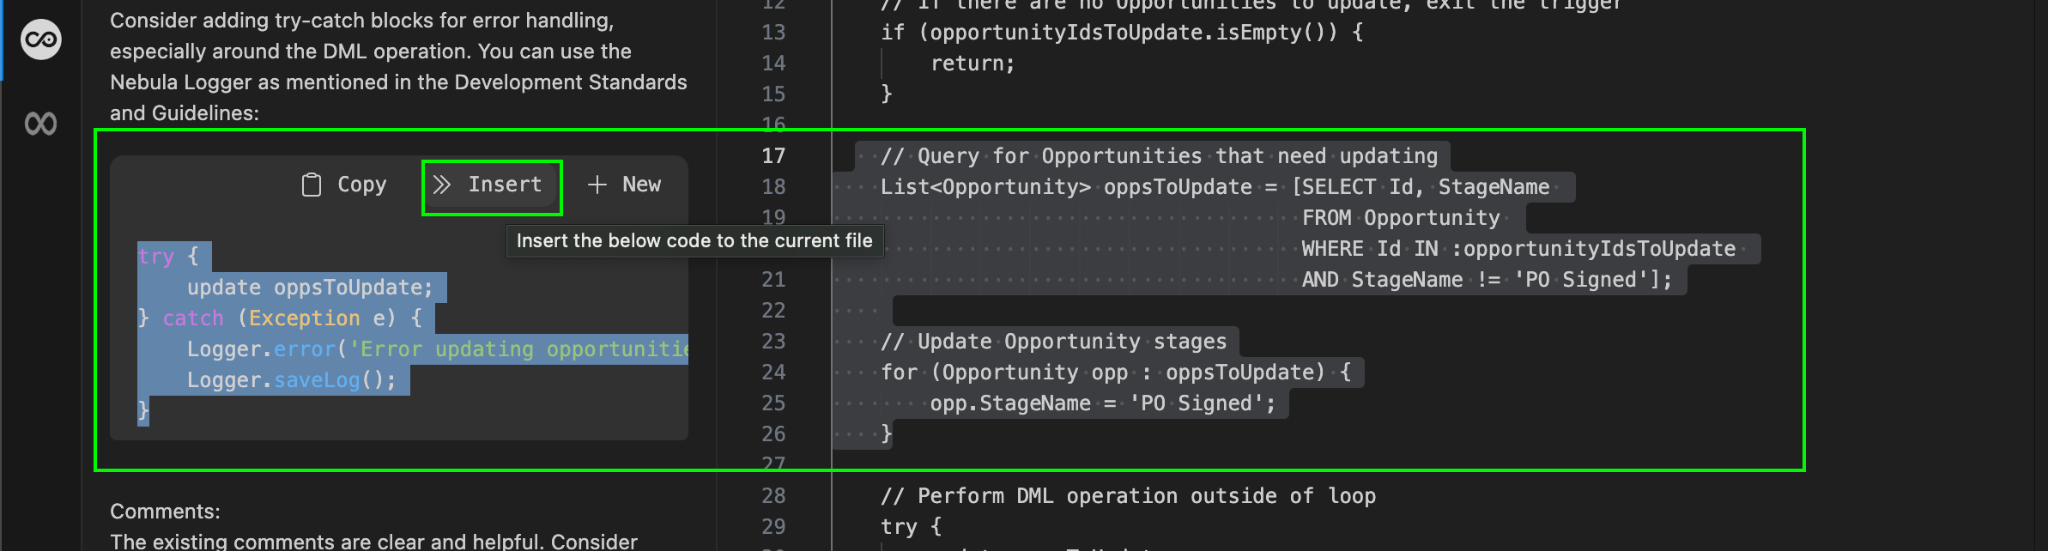The image size is (2048, 551).
Task: Click the "FROM Opportunity" query line
Action: [x=1400, y=218]
